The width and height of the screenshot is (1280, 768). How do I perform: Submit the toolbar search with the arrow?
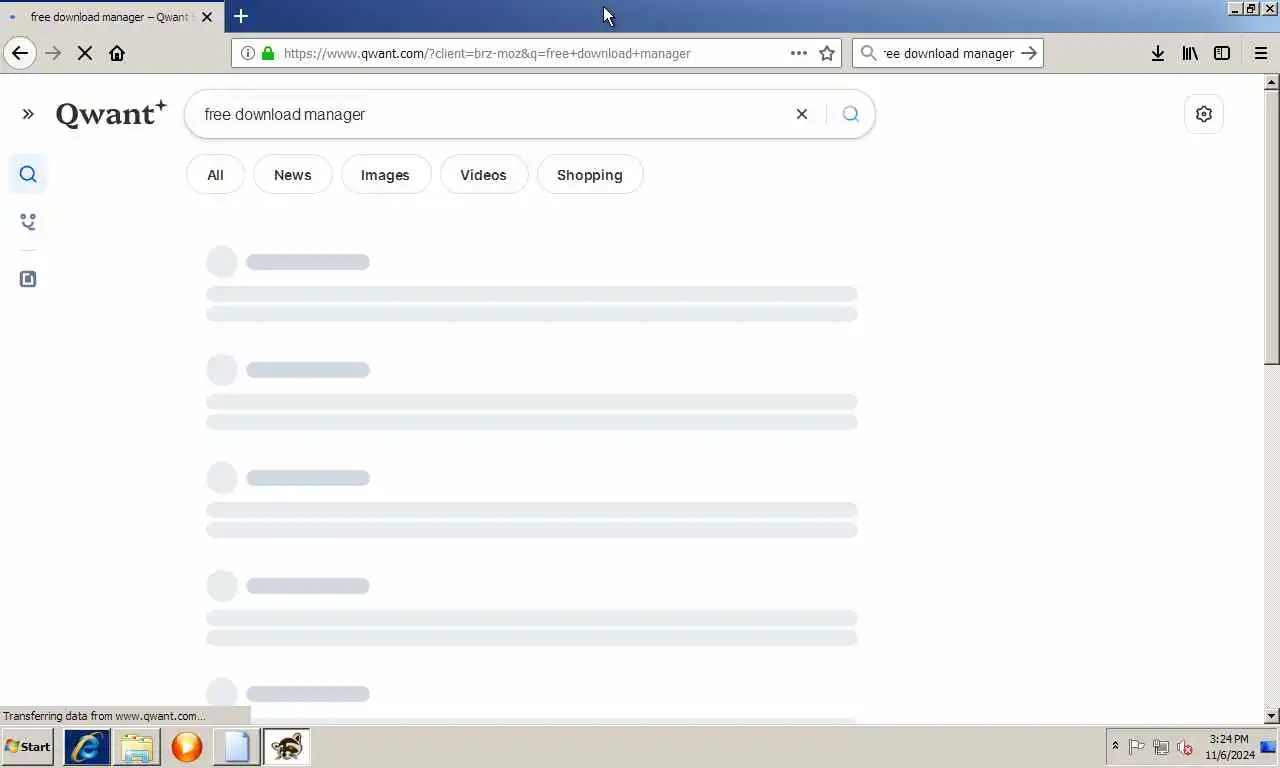[1029, 53]
